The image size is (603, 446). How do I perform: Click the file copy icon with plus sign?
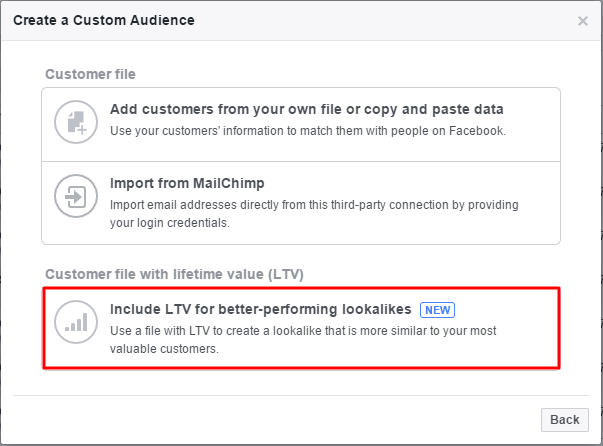pos(76,122)
